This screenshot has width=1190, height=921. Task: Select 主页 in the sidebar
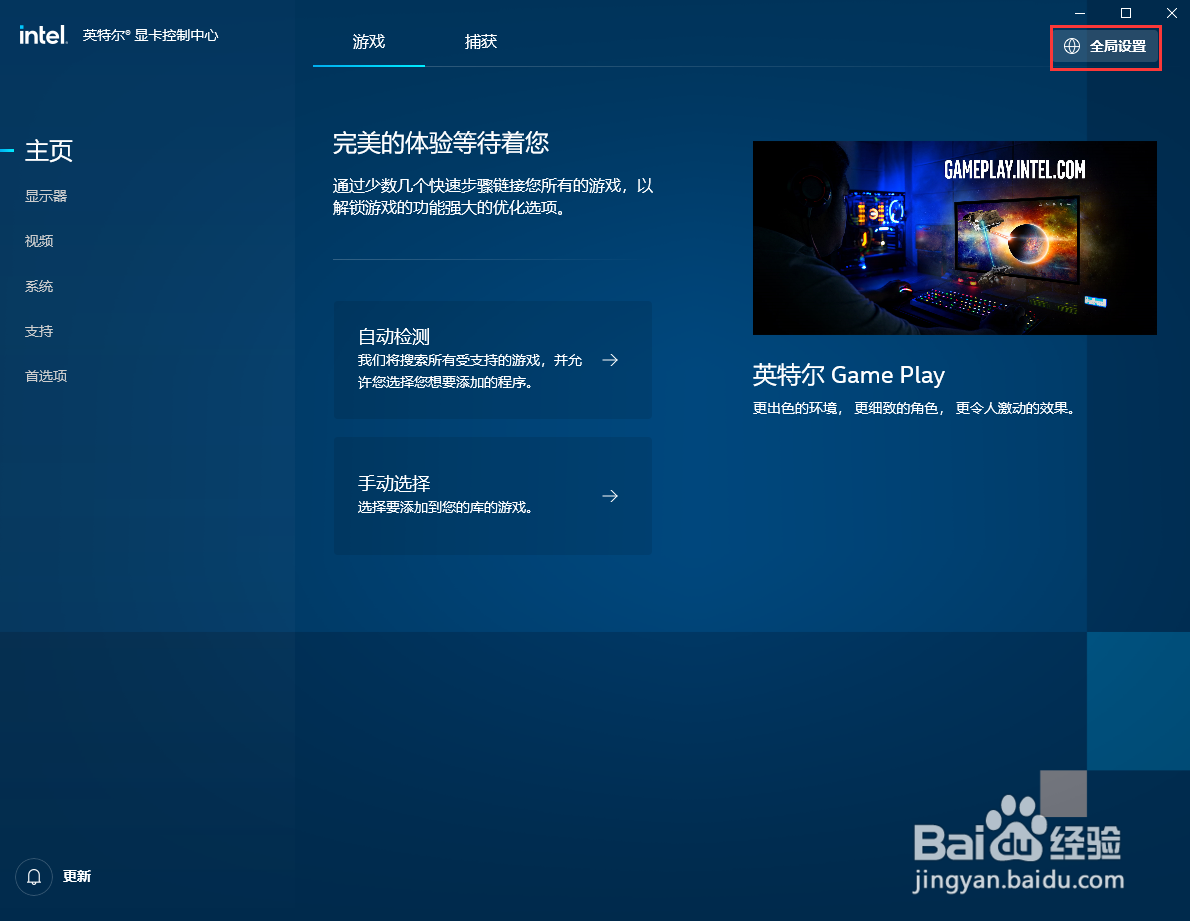(49, 150)
